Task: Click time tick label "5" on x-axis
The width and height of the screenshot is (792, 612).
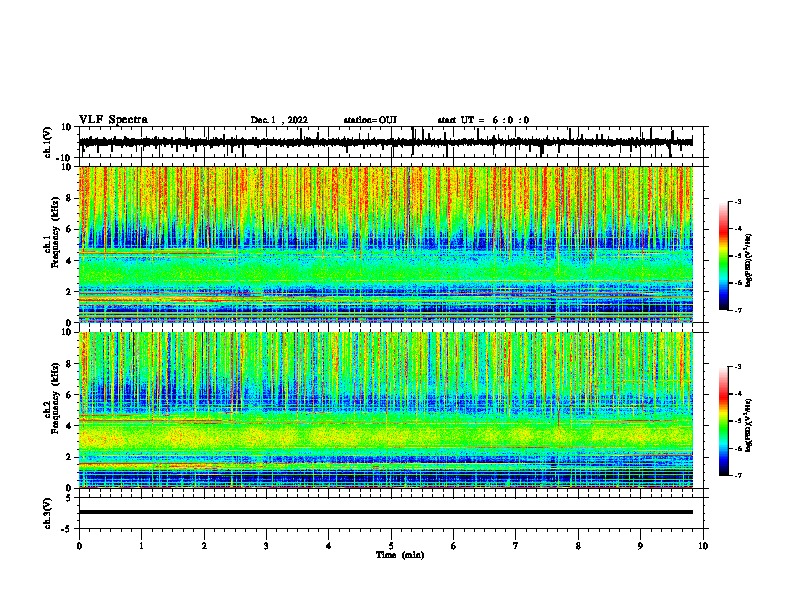Action: coord(391,546)
